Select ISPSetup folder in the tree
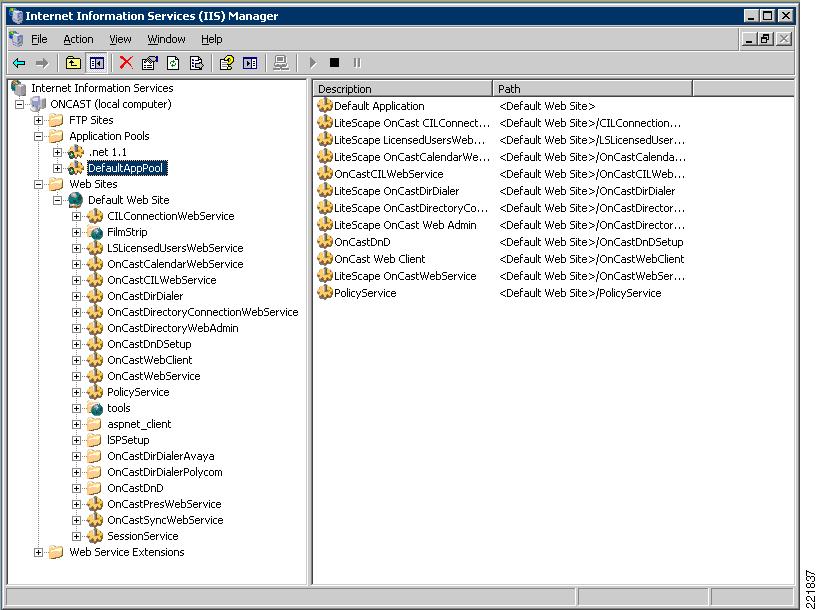 pos(128,440)
